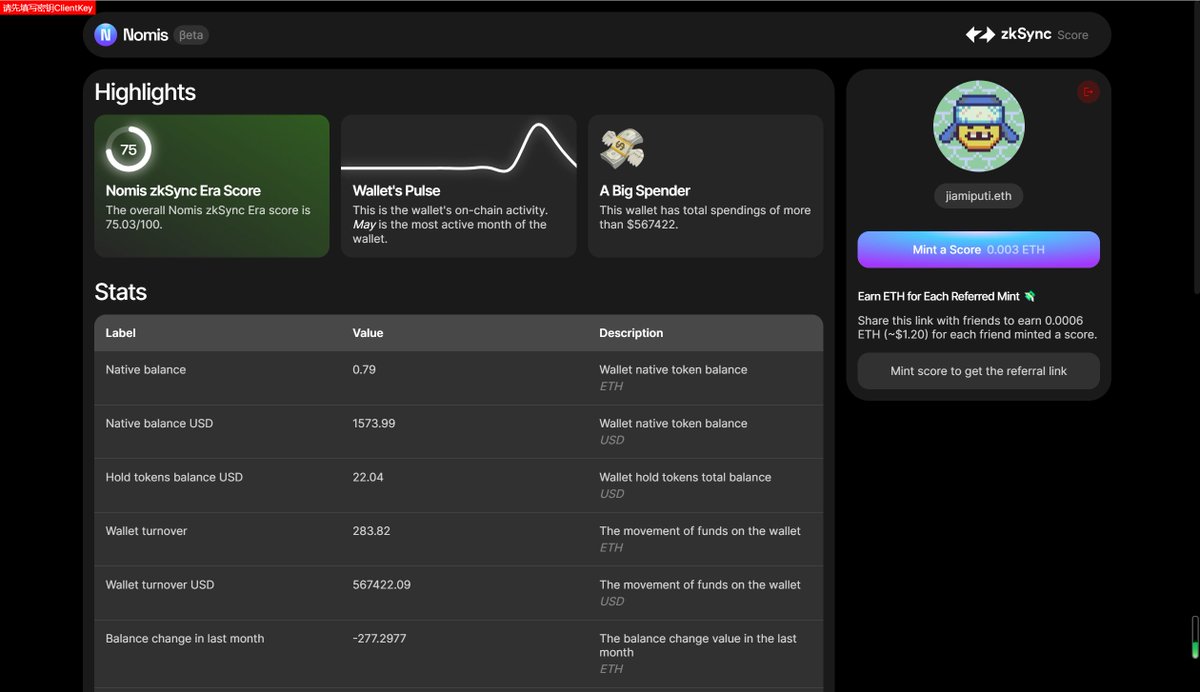The width and height of the screenshot is (1200, 692).
Task: Click the jiamiputi.eth name badge
Action: [x=978, y=196]
